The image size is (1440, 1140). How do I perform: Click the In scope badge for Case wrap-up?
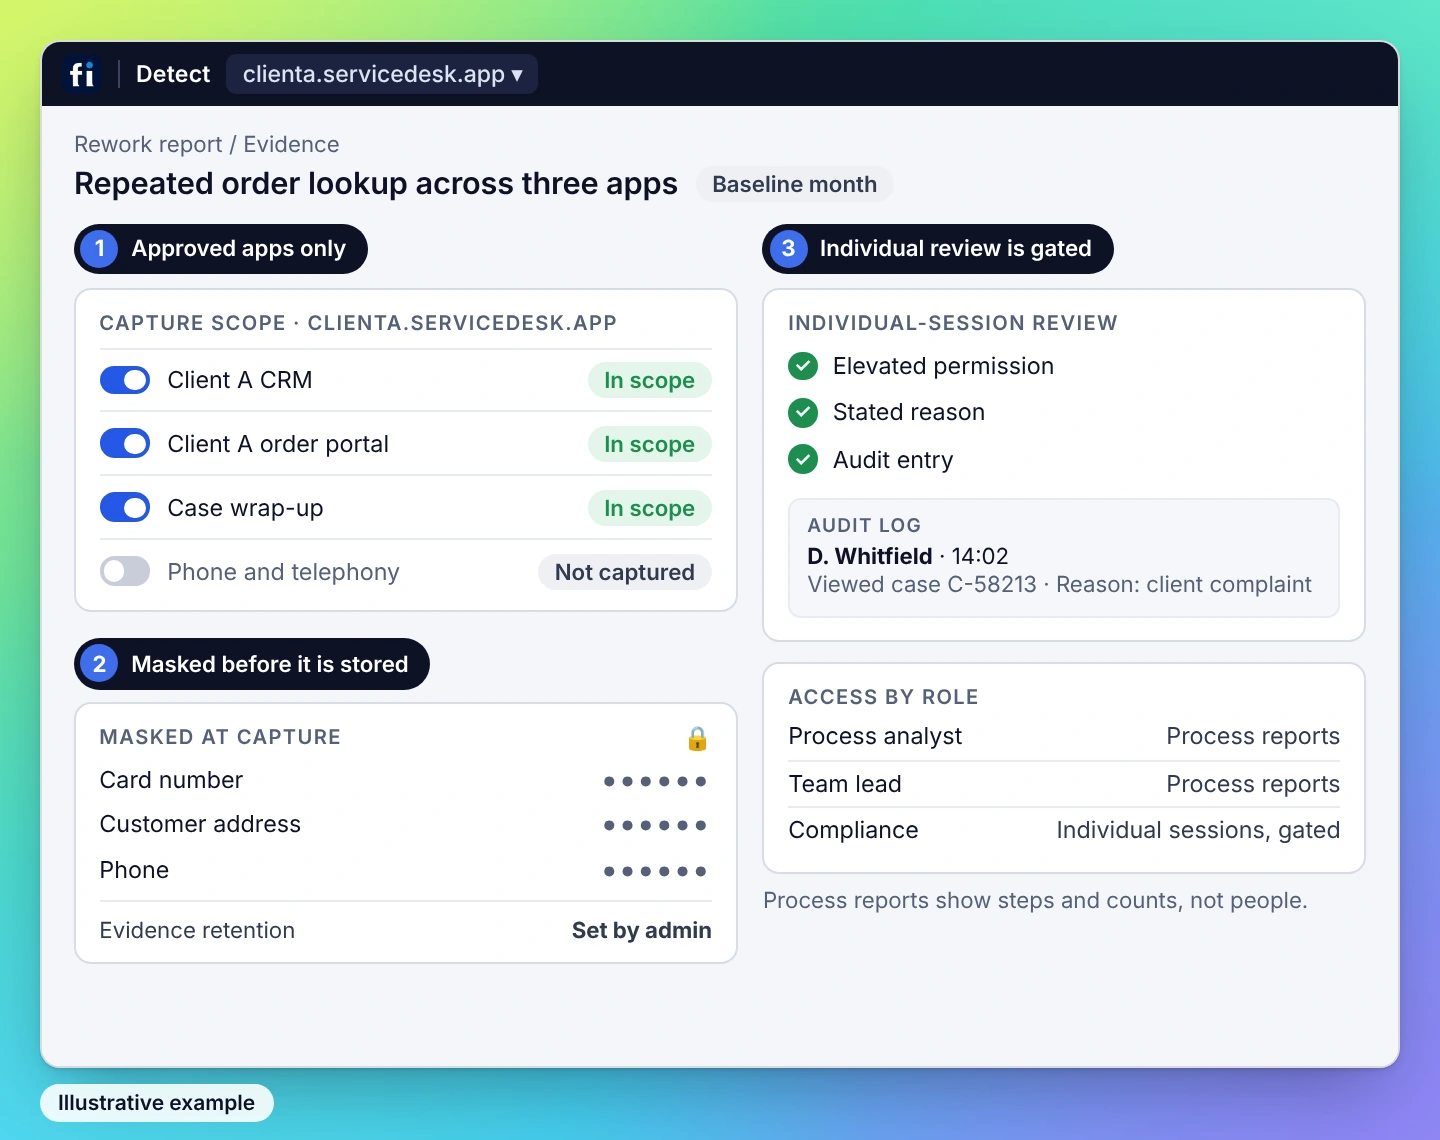649,508
